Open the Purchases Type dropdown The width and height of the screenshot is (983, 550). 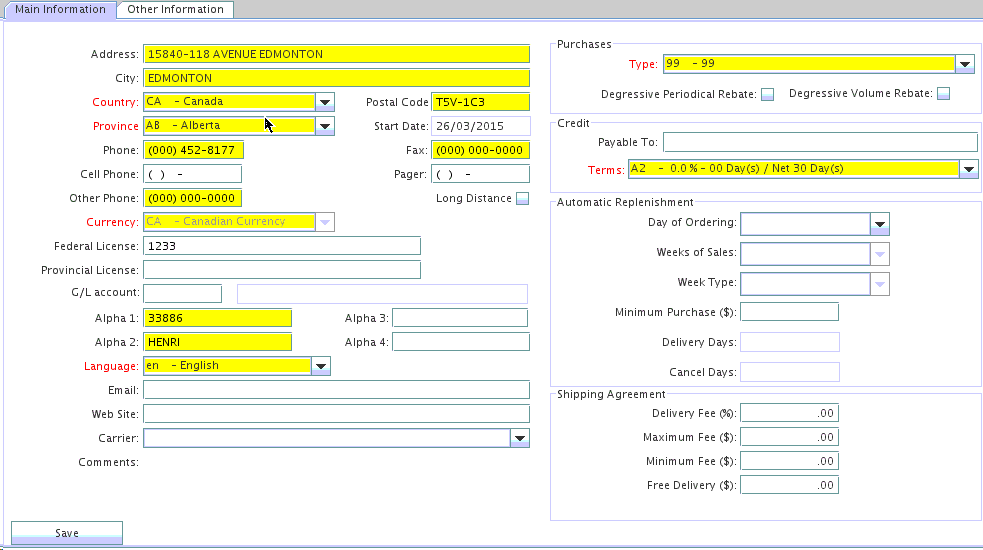(965, 64)
